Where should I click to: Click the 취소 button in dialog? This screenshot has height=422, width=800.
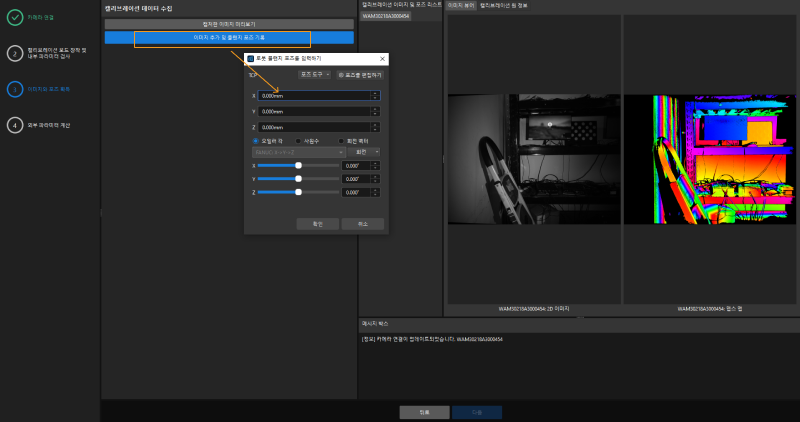click(x=361, y=224)
